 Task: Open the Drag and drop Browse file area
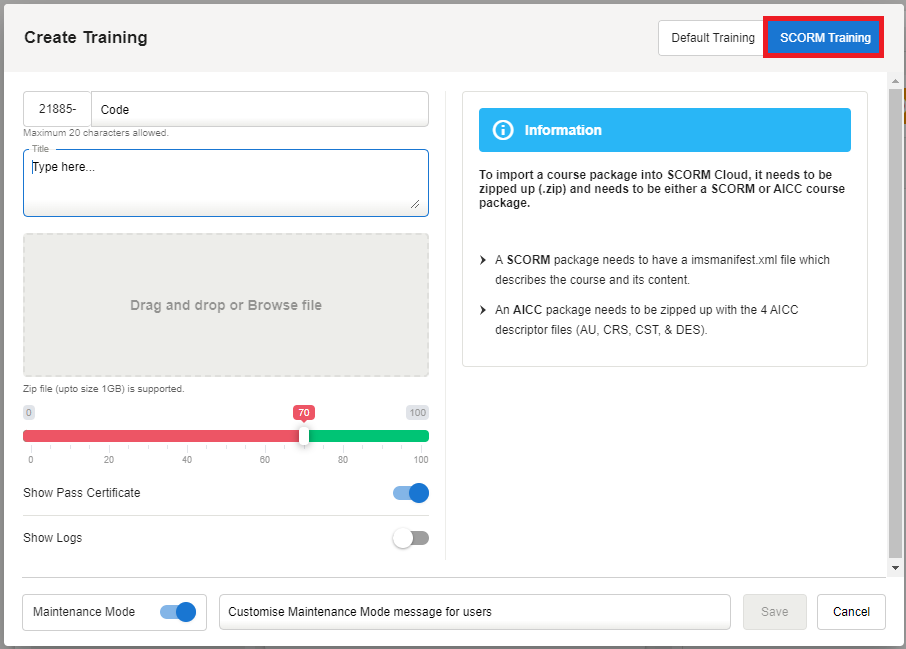pyautogui.click(x=226, y=305)
